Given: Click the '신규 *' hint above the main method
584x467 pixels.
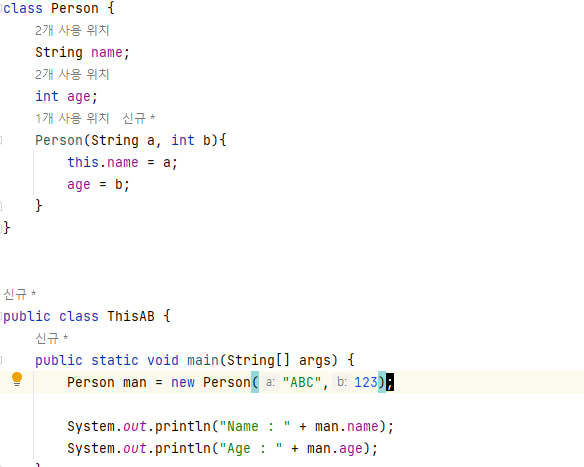Looking at the screenshot, I should pyautogui.click(x=51, y=338).
